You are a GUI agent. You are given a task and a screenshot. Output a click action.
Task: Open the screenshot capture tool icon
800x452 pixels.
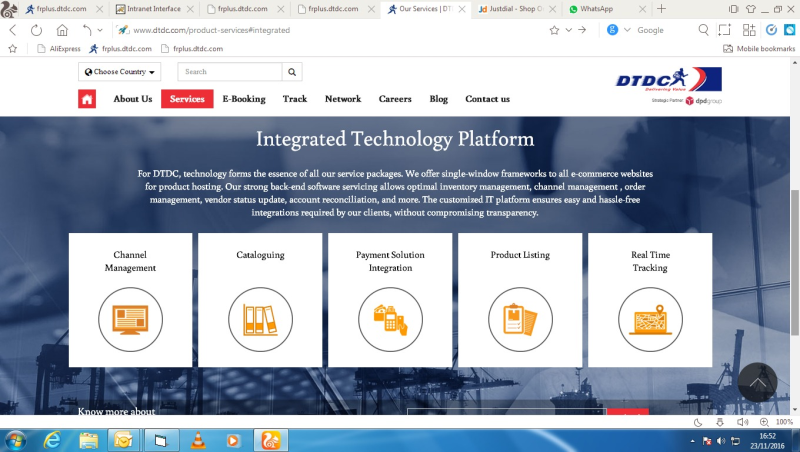724,30
